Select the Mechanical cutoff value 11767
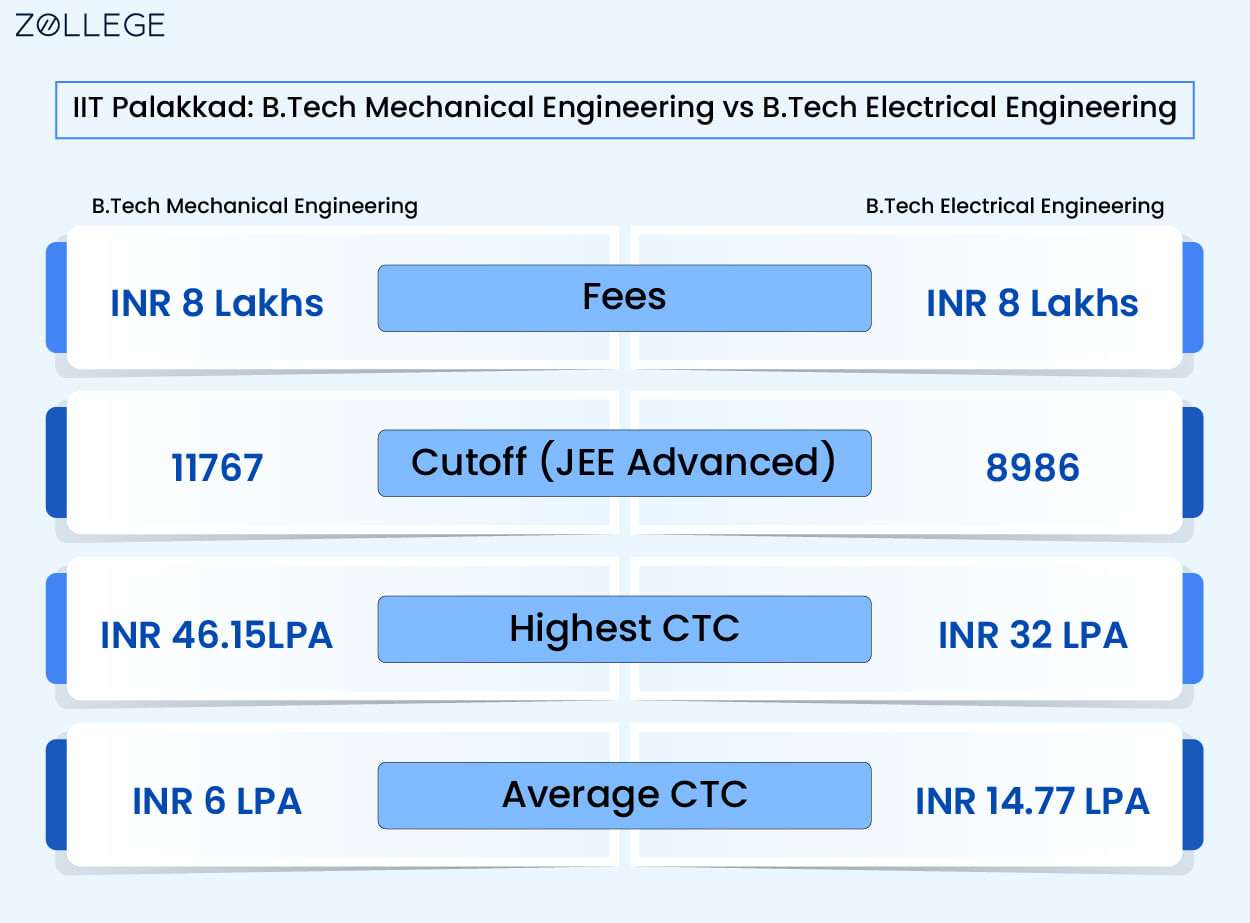The image size is (1250, 923). (217, 467)
